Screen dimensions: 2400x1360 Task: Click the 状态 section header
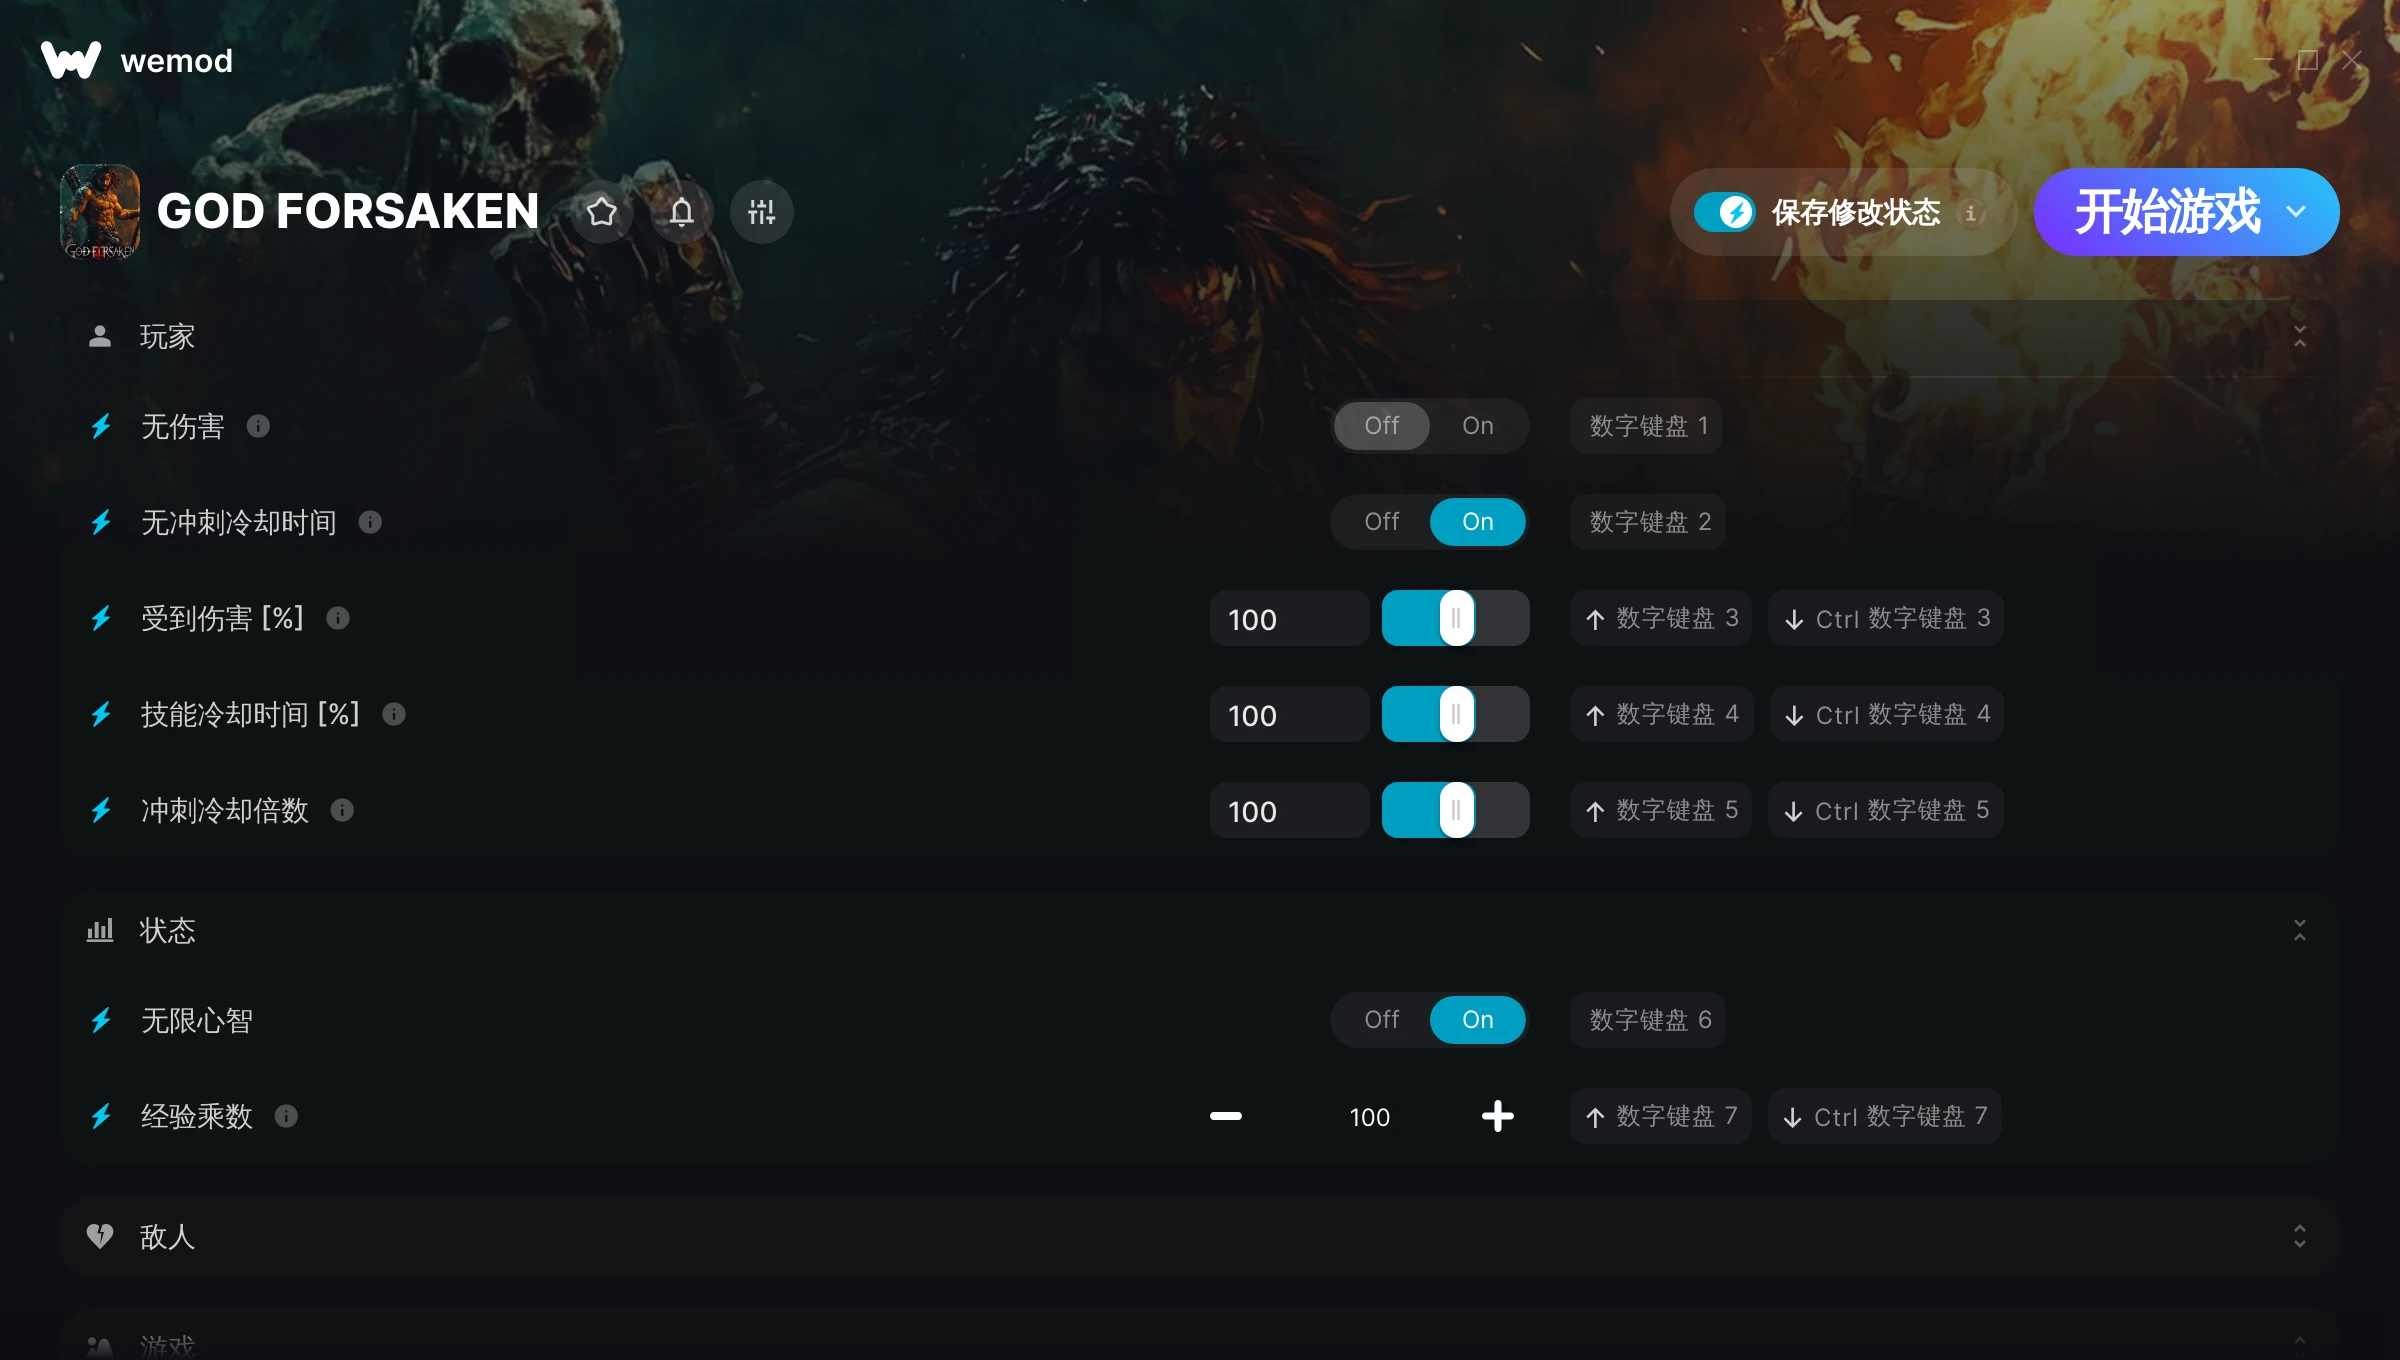(168, 931)
